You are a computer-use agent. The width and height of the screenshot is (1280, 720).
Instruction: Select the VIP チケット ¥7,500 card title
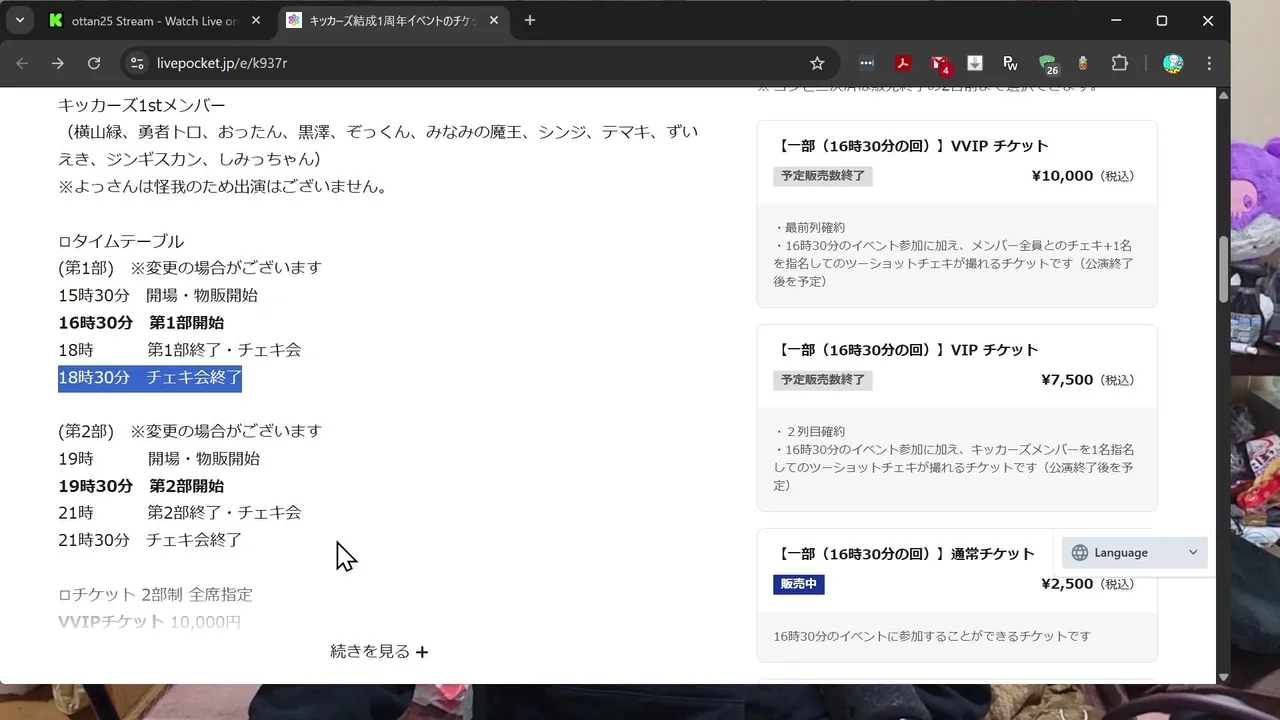click(x=907, y=350)
